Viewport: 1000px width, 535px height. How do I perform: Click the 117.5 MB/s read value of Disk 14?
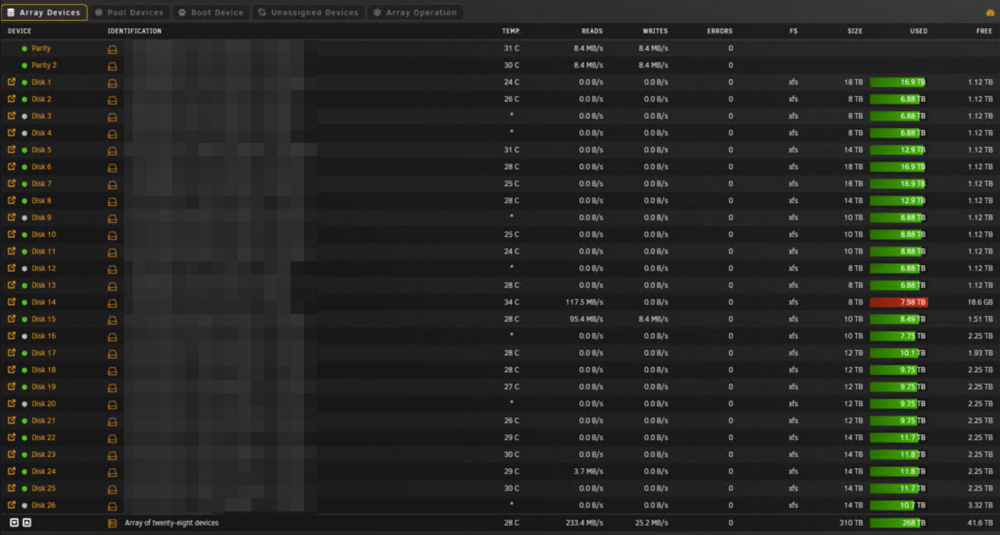pyautogui.click(x=584, y=302)
